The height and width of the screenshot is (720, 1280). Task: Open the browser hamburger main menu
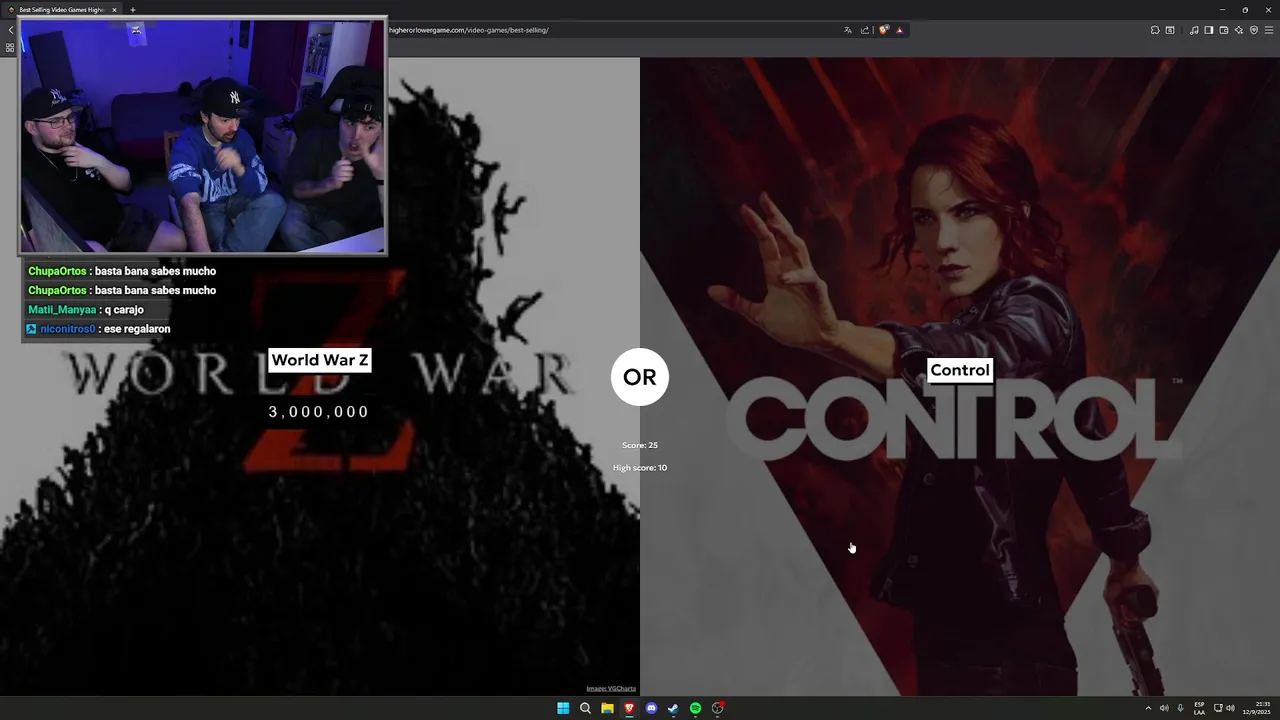click(1269, 30)
